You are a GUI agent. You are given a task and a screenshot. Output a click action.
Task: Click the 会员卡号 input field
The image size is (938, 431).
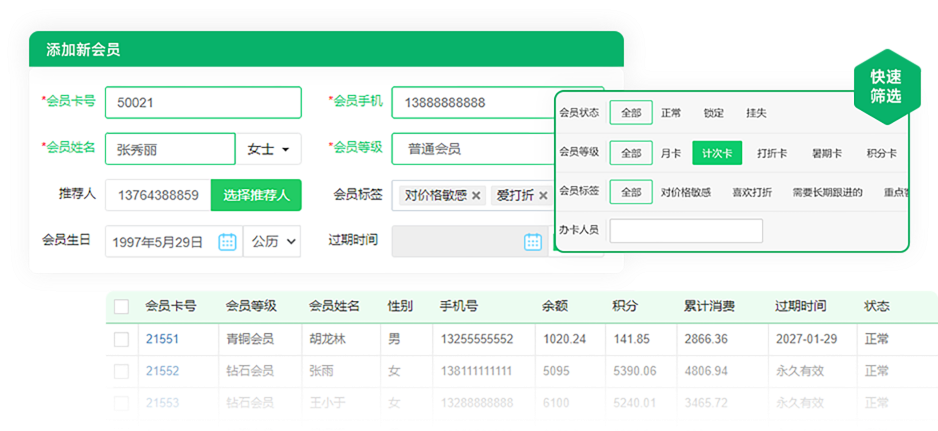pos(203,102)
